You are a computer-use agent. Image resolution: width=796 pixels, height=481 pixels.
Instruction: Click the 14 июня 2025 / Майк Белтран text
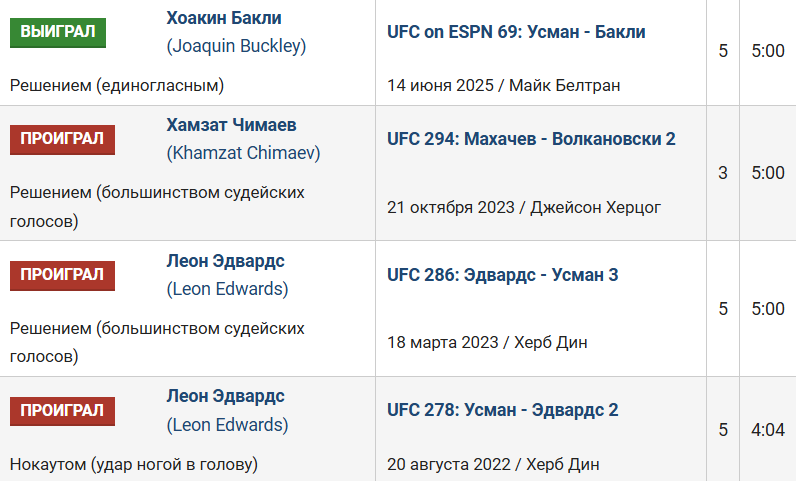[x=503, y=85]
